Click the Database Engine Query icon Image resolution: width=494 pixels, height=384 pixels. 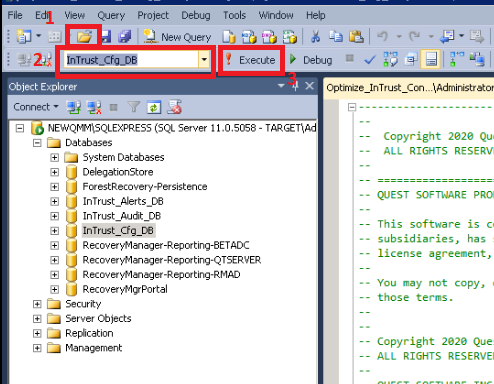229,37
